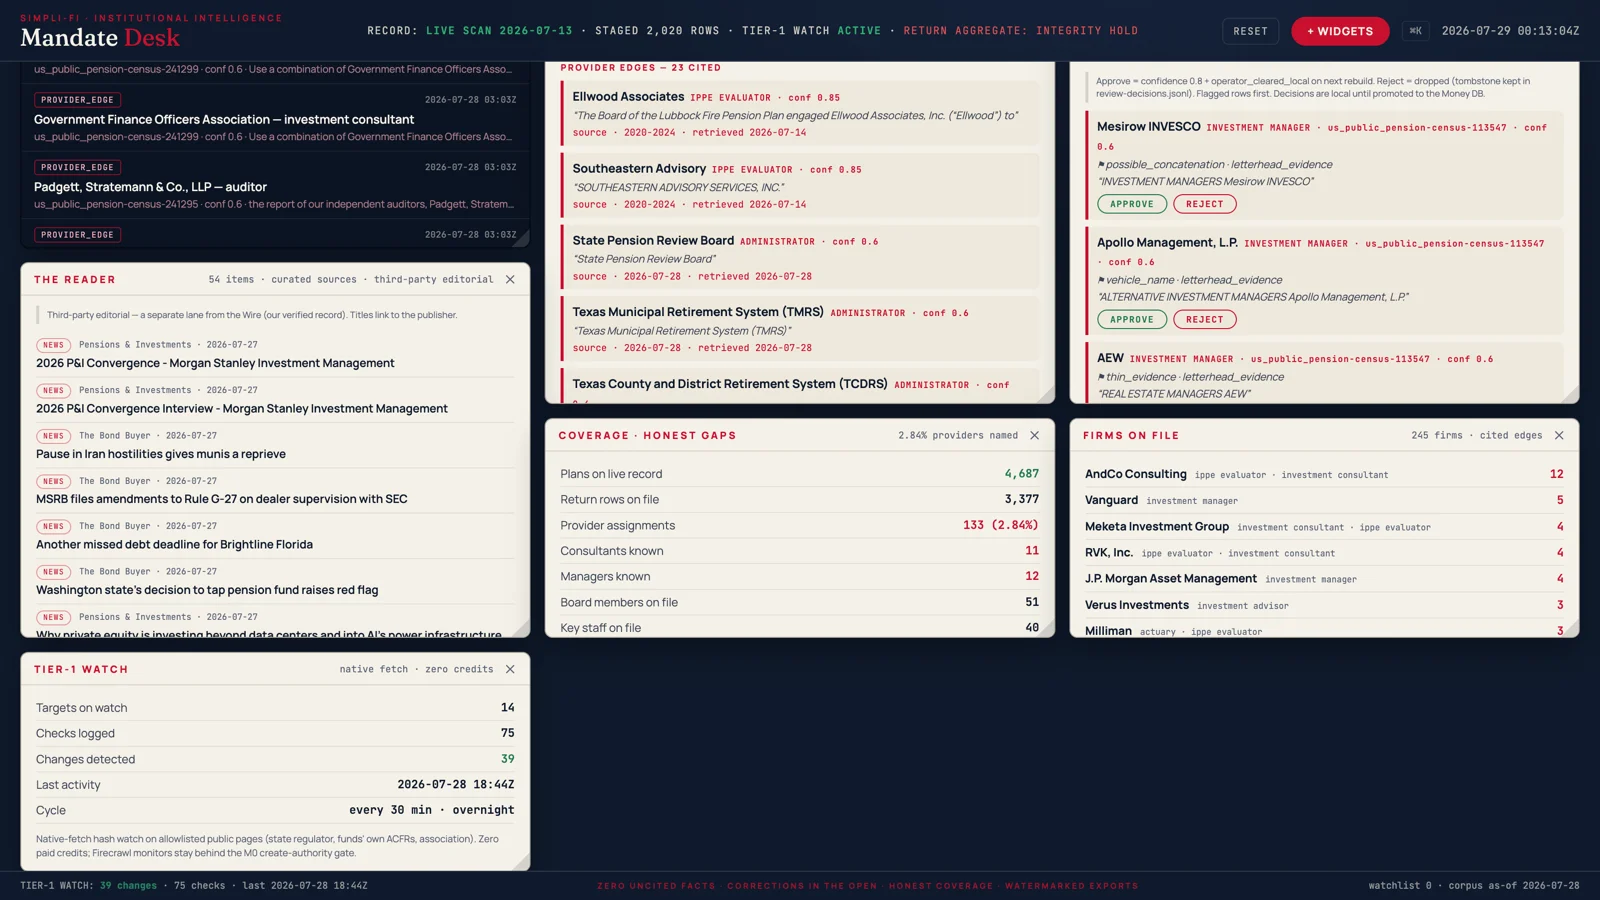Select RVK, Inc. in Firms on File
Viewport: 1600px width, 900px height.
click(x=1324, y=553)
